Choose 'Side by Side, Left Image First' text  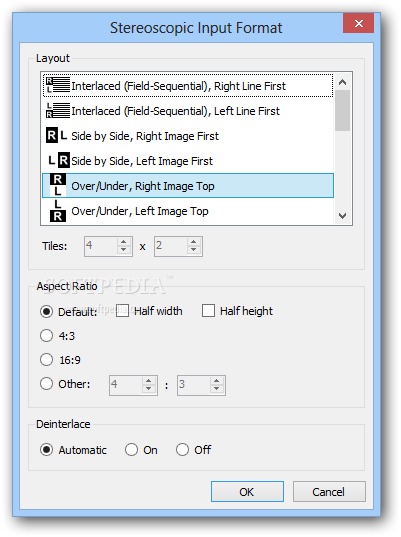pyautogui.click(x=142, y=161)
